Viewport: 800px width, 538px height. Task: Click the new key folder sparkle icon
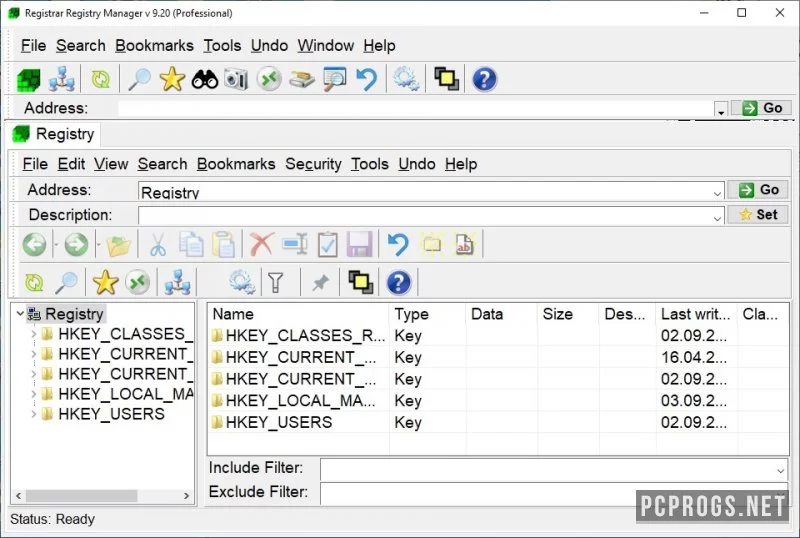coord(432,244)
